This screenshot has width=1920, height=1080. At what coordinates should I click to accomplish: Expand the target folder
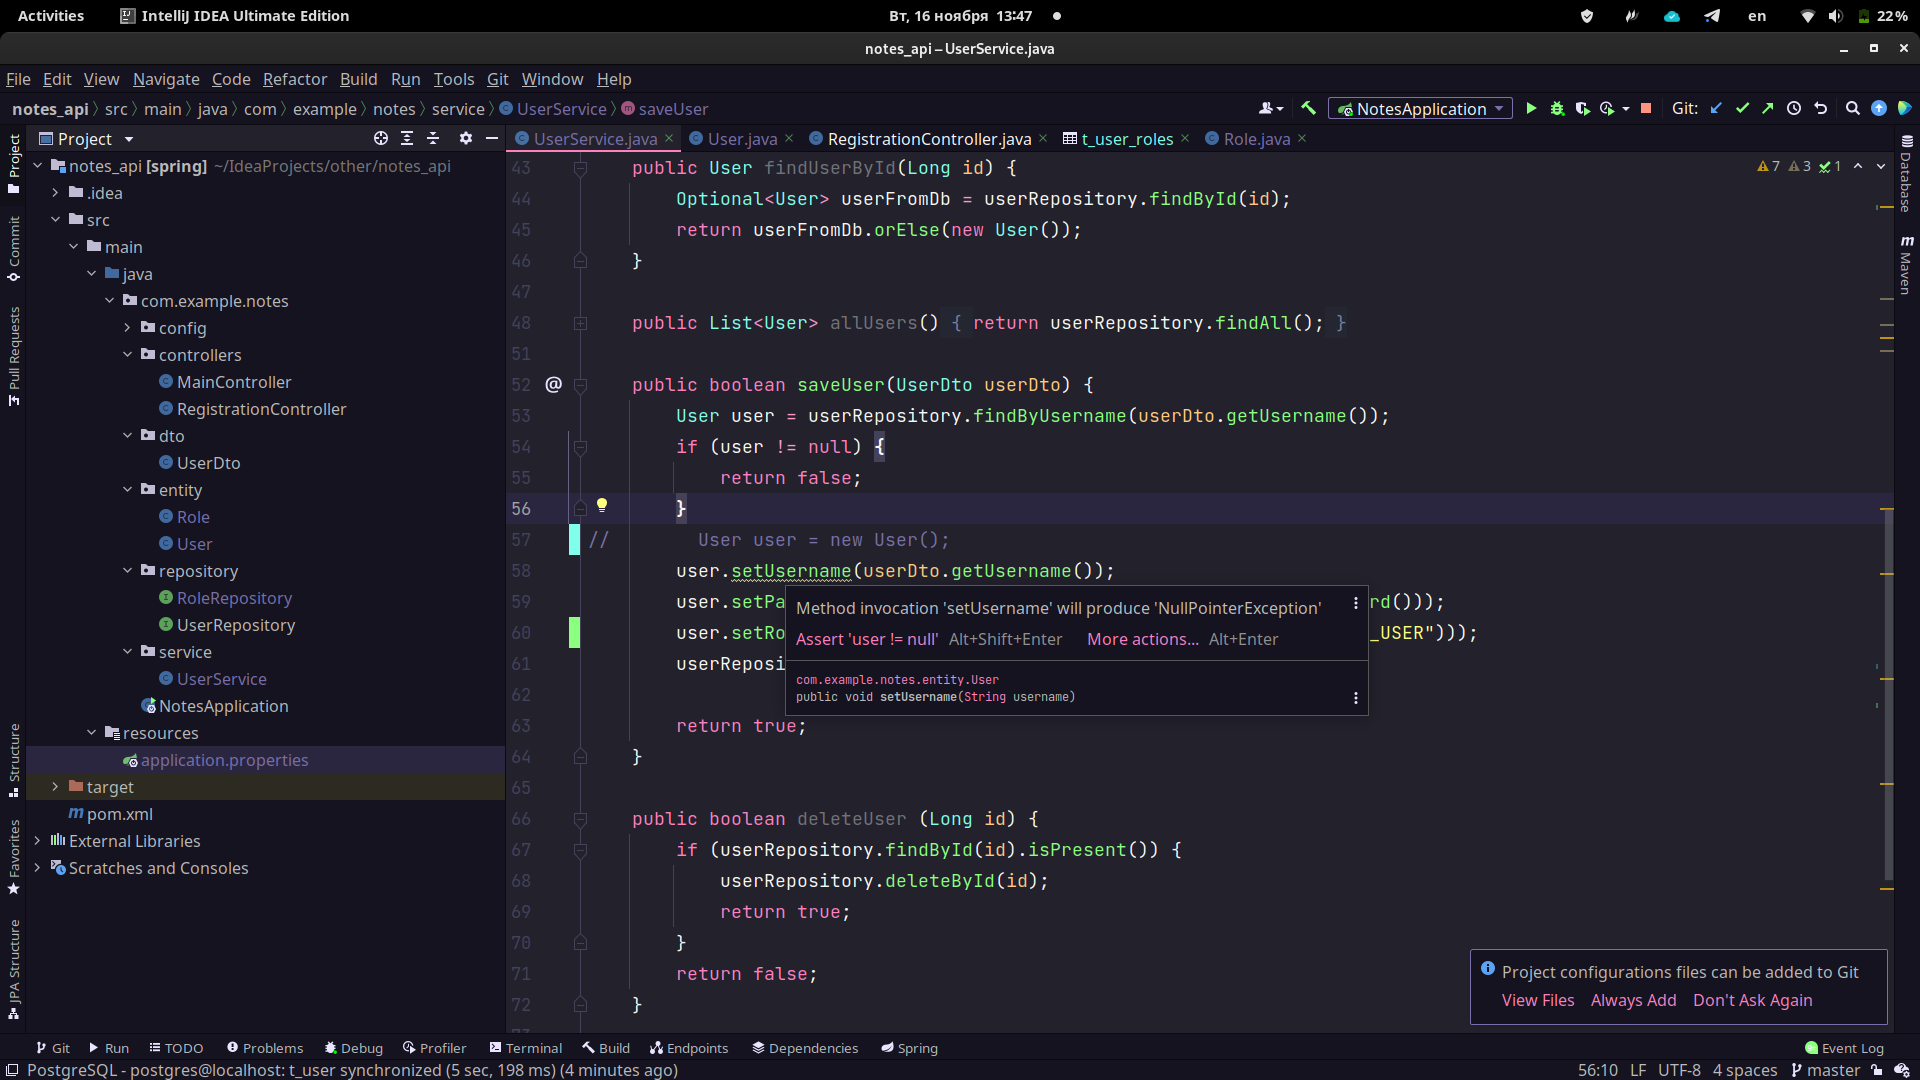click(55, 787)
